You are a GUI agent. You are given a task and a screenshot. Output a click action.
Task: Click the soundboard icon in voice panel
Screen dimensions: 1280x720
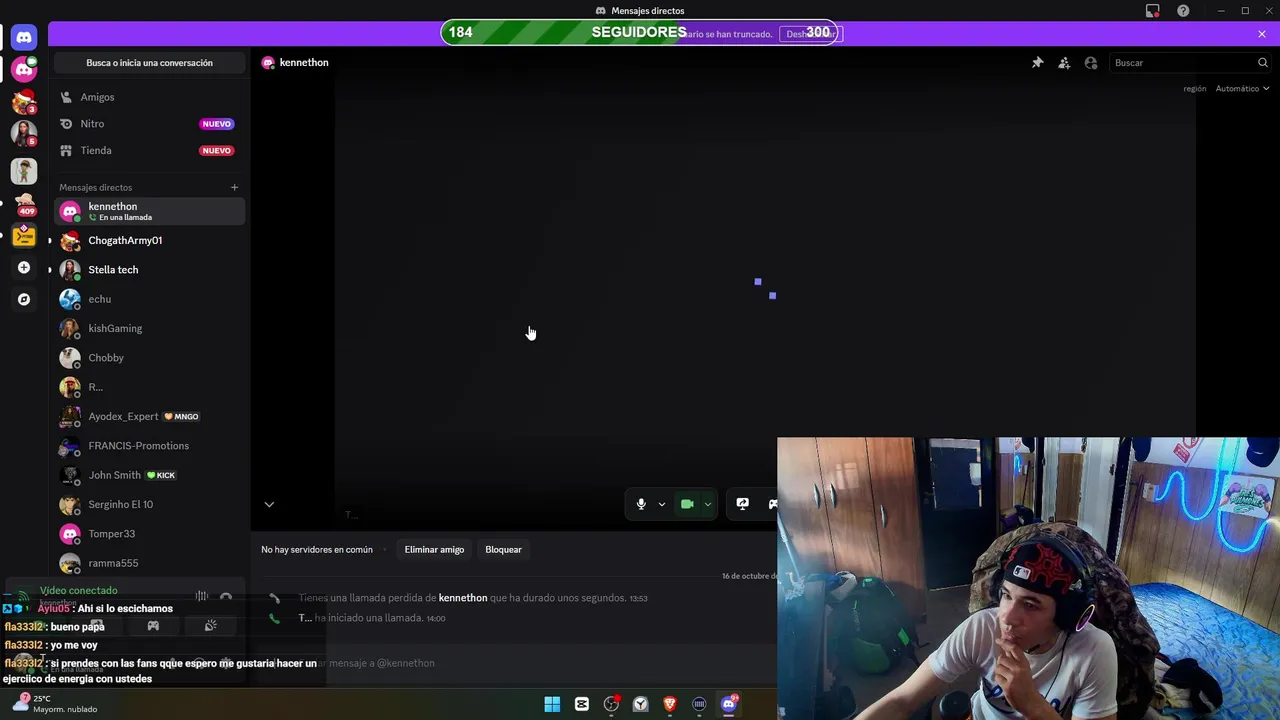tap(210, 626)
